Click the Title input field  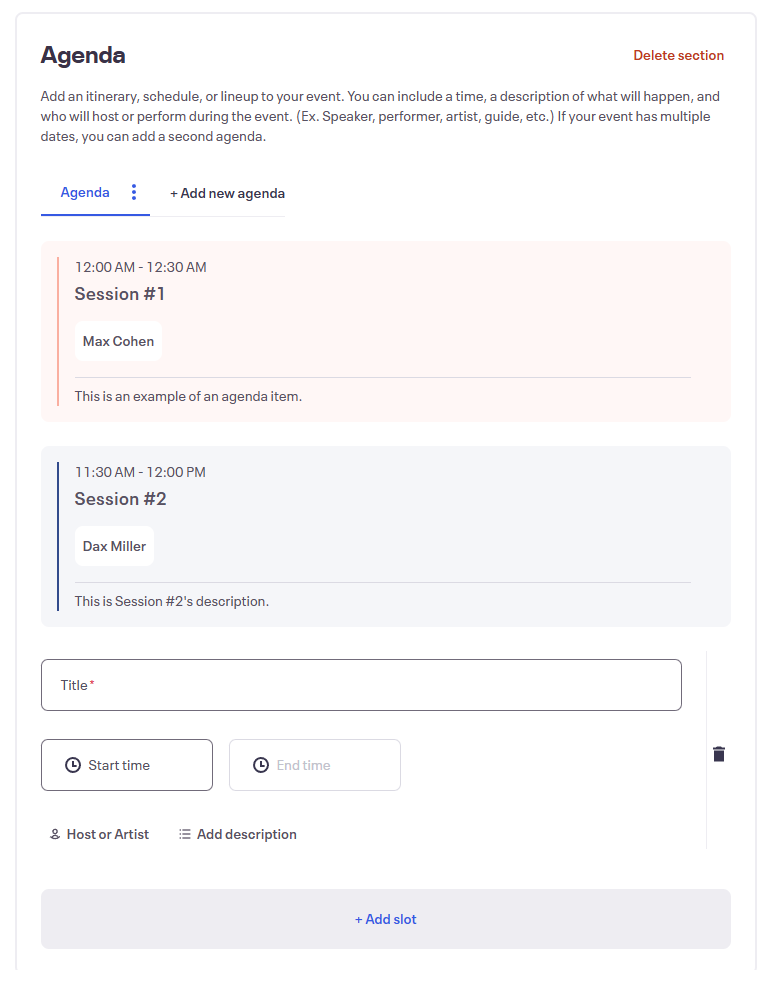361,685
